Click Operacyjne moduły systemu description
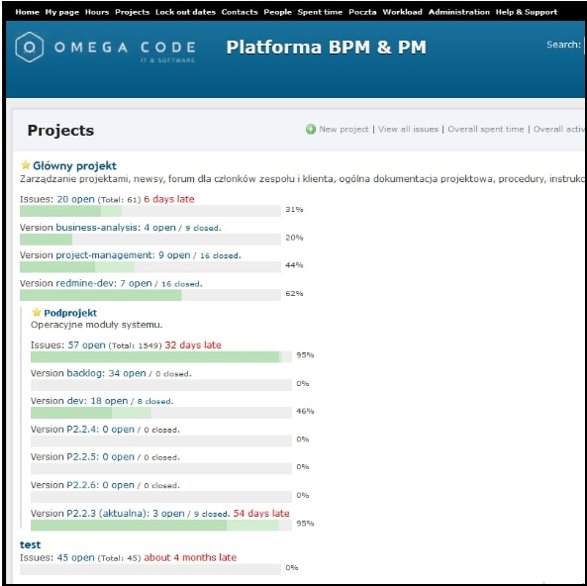The height and width of the screenshot is (586, 587). 97,325
